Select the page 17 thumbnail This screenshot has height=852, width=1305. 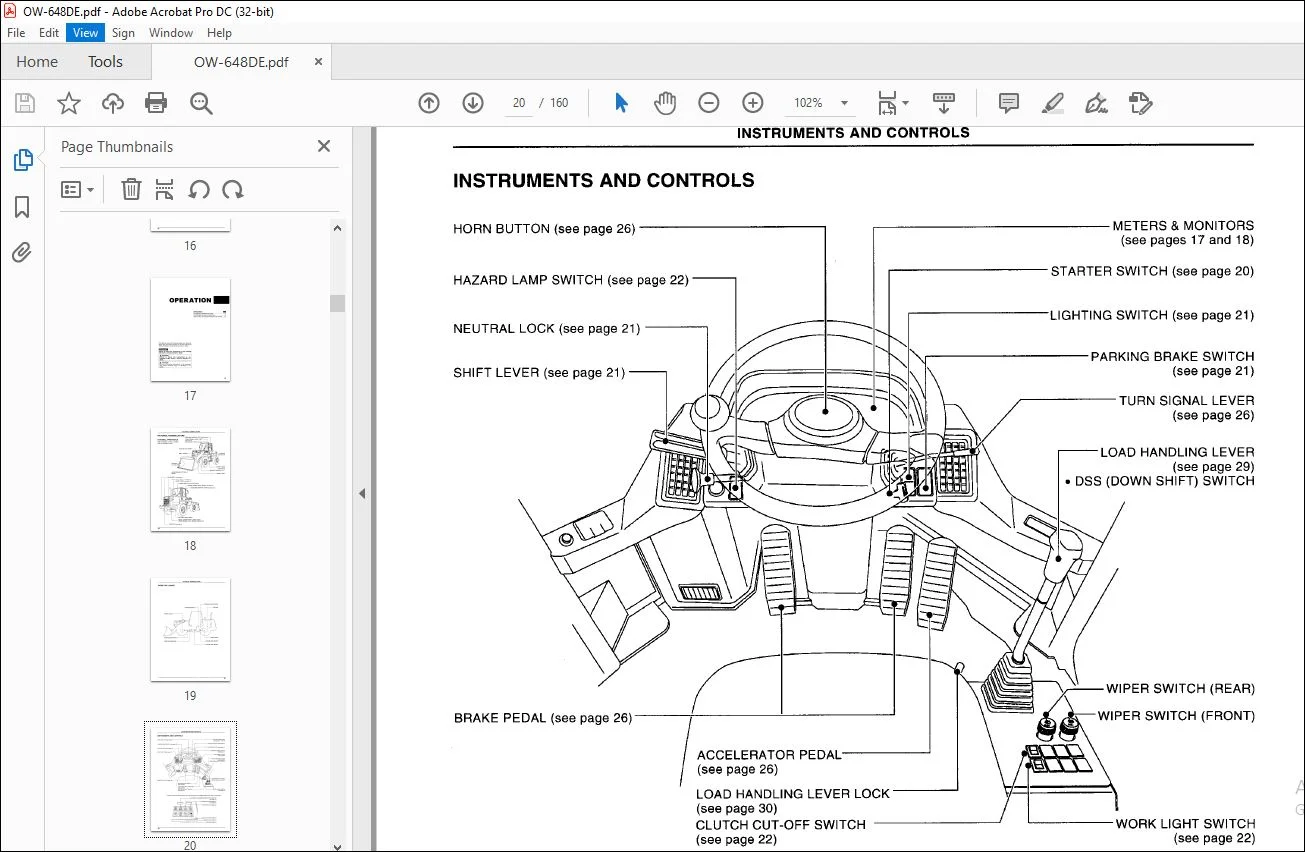click(190, 330)
